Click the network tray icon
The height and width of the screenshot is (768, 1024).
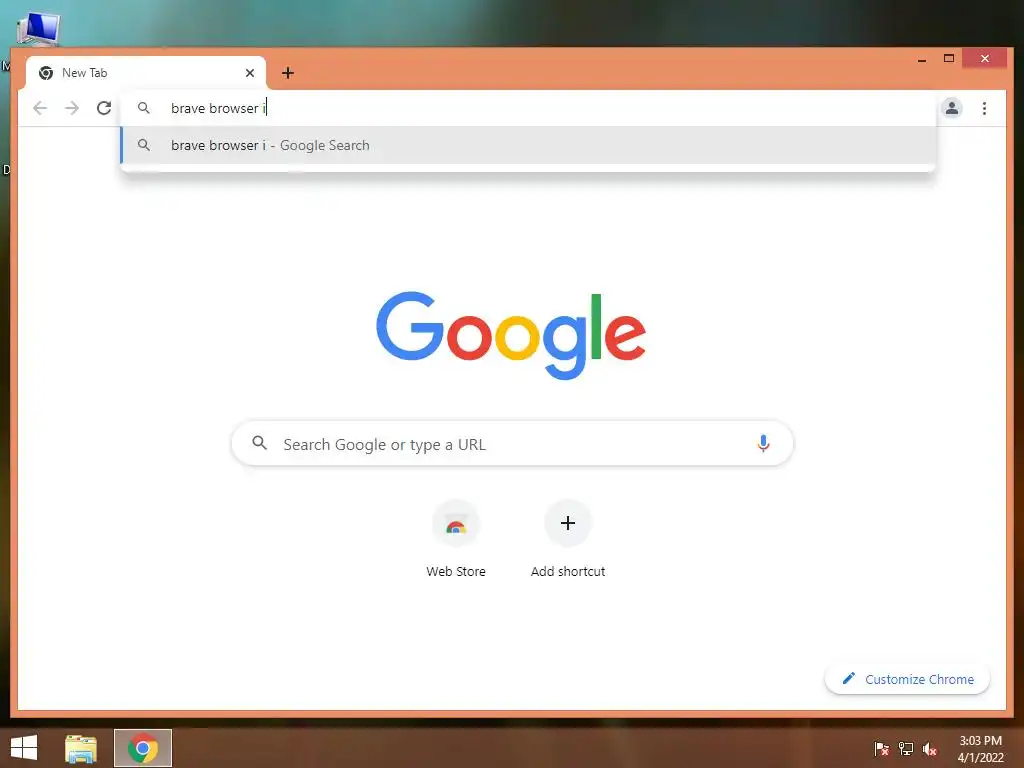(906, 749)
